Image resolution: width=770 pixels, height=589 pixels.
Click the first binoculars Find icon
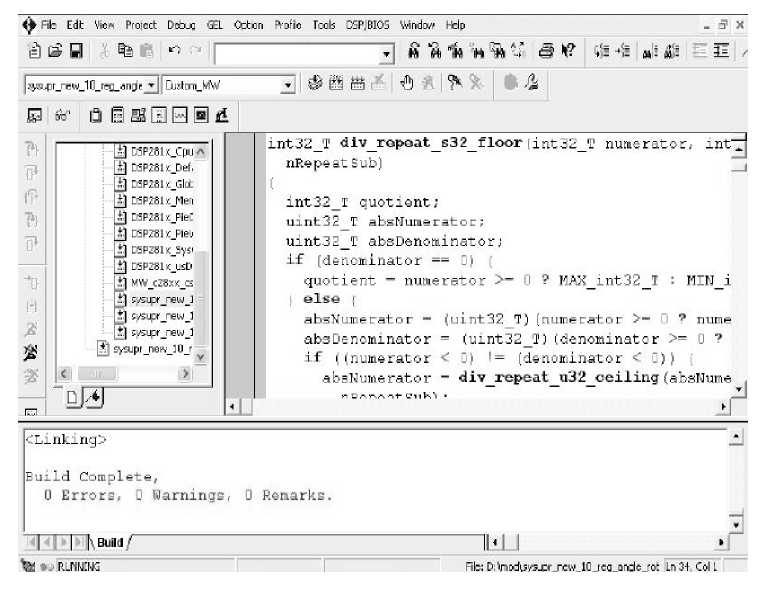(414, 51)
